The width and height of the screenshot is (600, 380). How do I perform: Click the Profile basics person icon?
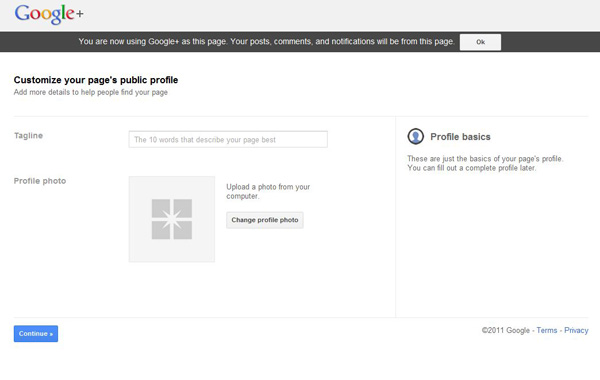[416, 136]
